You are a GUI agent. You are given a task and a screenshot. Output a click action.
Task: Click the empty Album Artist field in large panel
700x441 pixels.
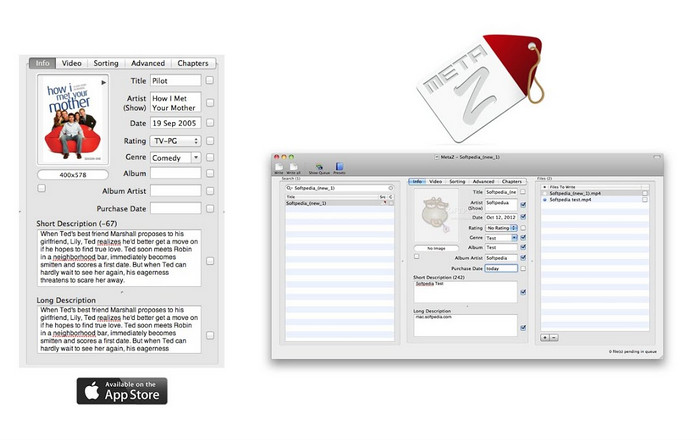pyautogui.click(x=175, y=191)
